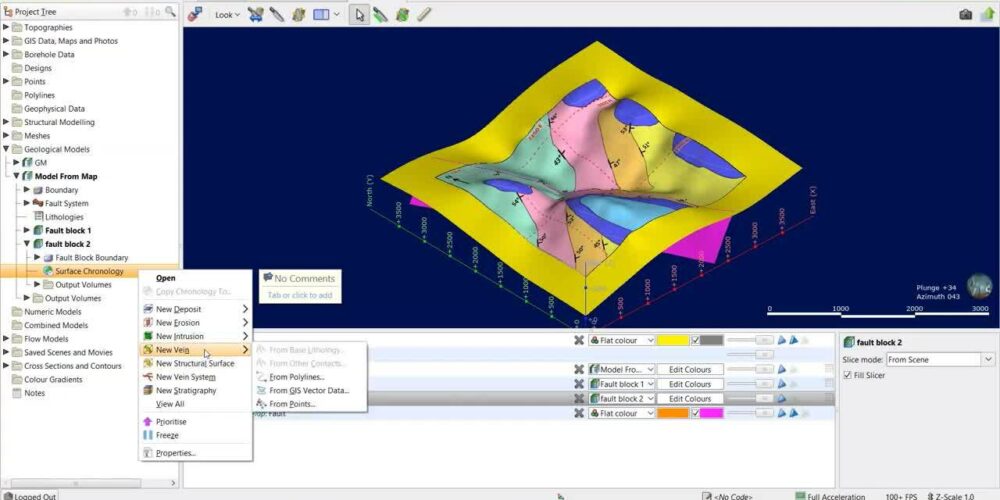
Task: Select From GIS Vector Data... option
Action: coord(310,390)
